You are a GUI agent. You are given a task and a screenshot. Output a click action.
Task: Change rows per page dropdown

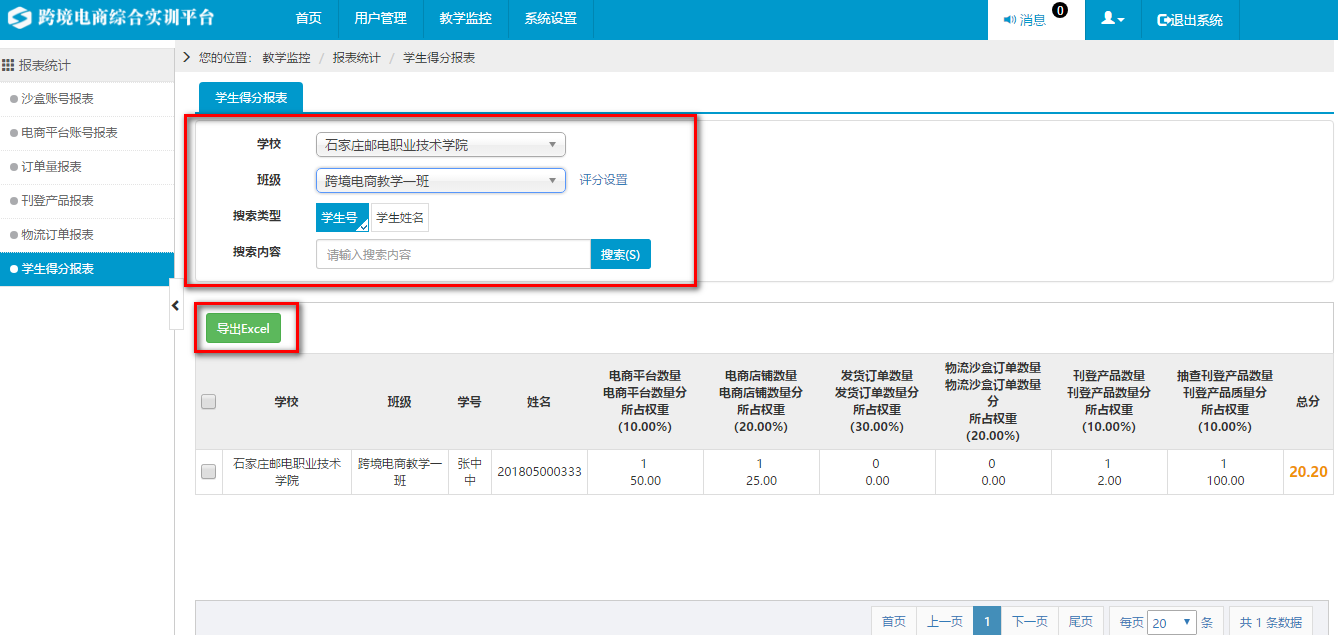[x=1171, y=622]
